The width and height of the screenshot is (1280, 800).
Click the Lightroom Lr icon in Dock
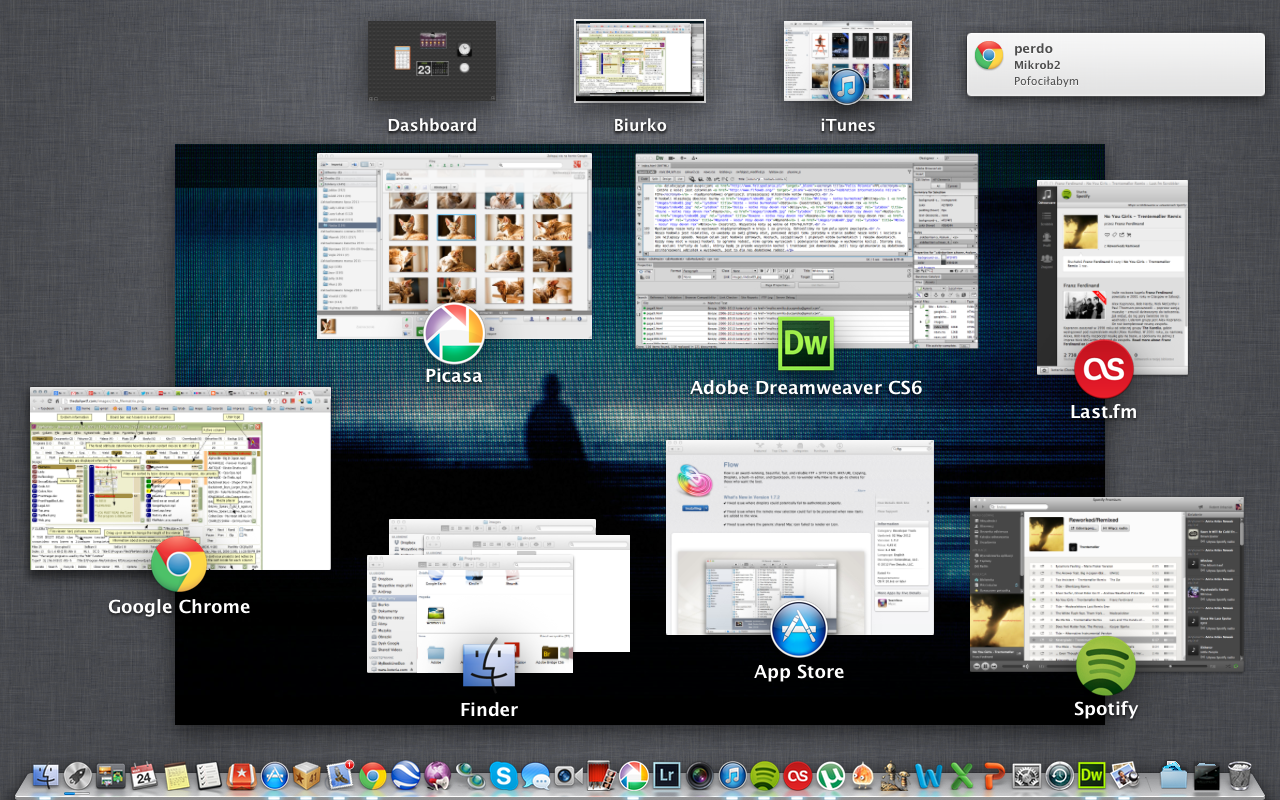(666, 775)
